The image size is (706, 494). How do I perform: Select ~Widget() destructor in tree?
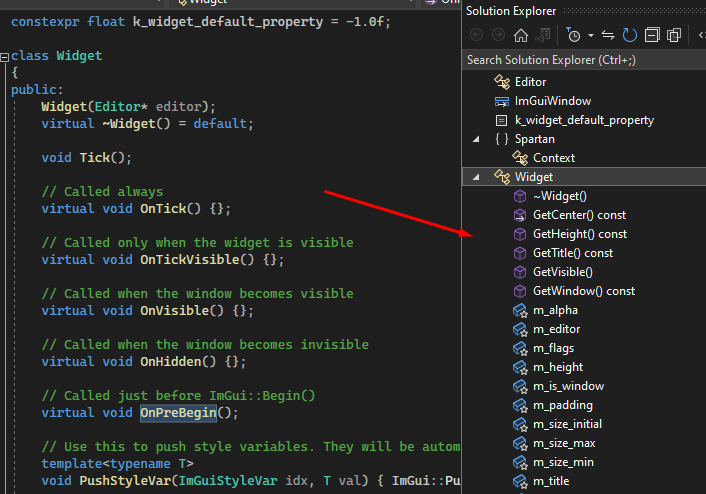[560, 196]
